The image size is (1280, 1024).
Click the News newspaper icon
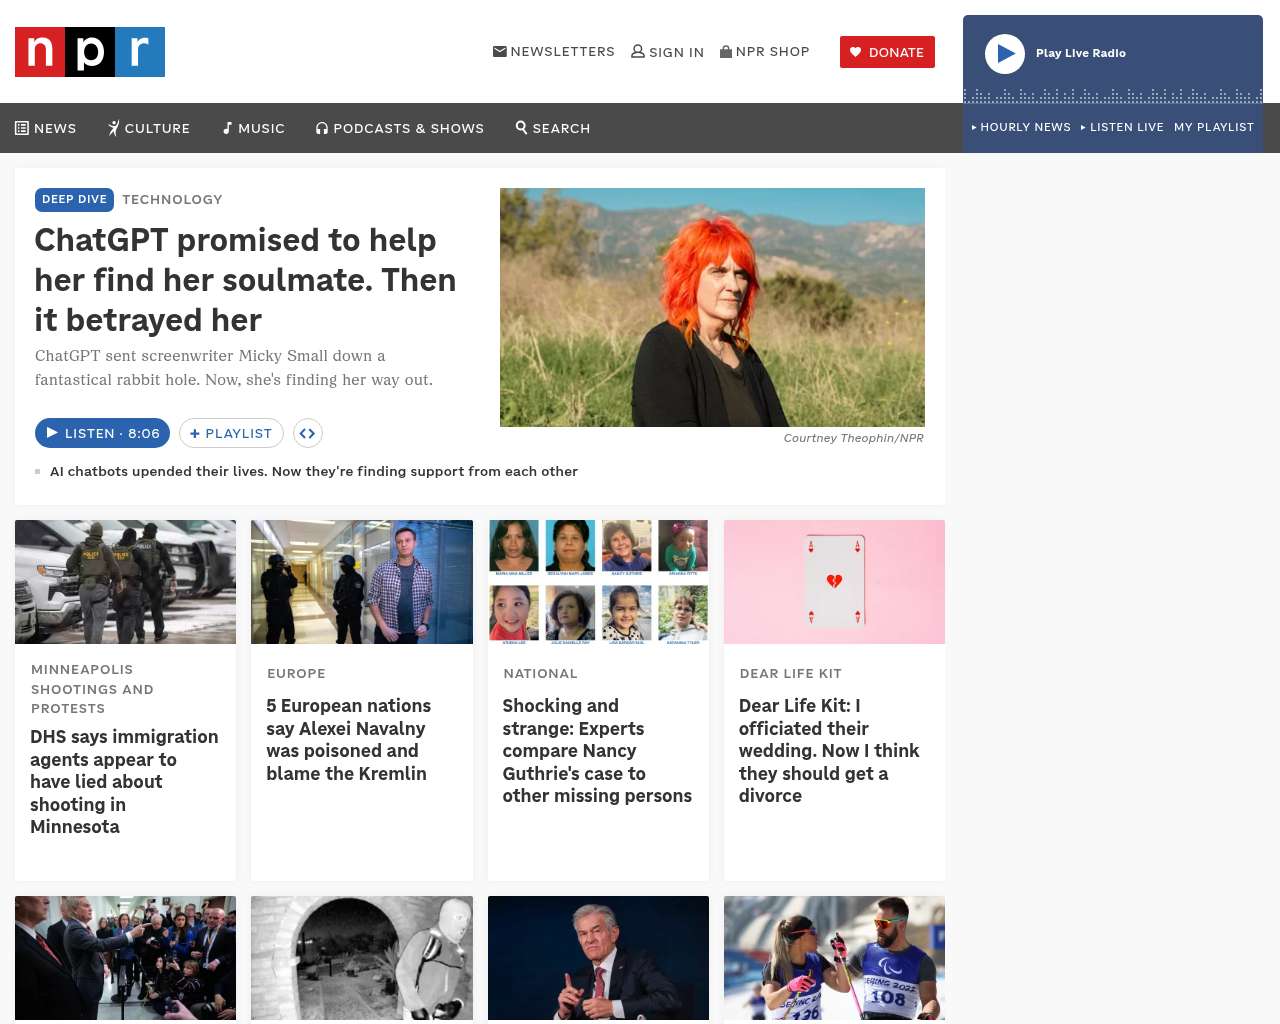(22, 128)
